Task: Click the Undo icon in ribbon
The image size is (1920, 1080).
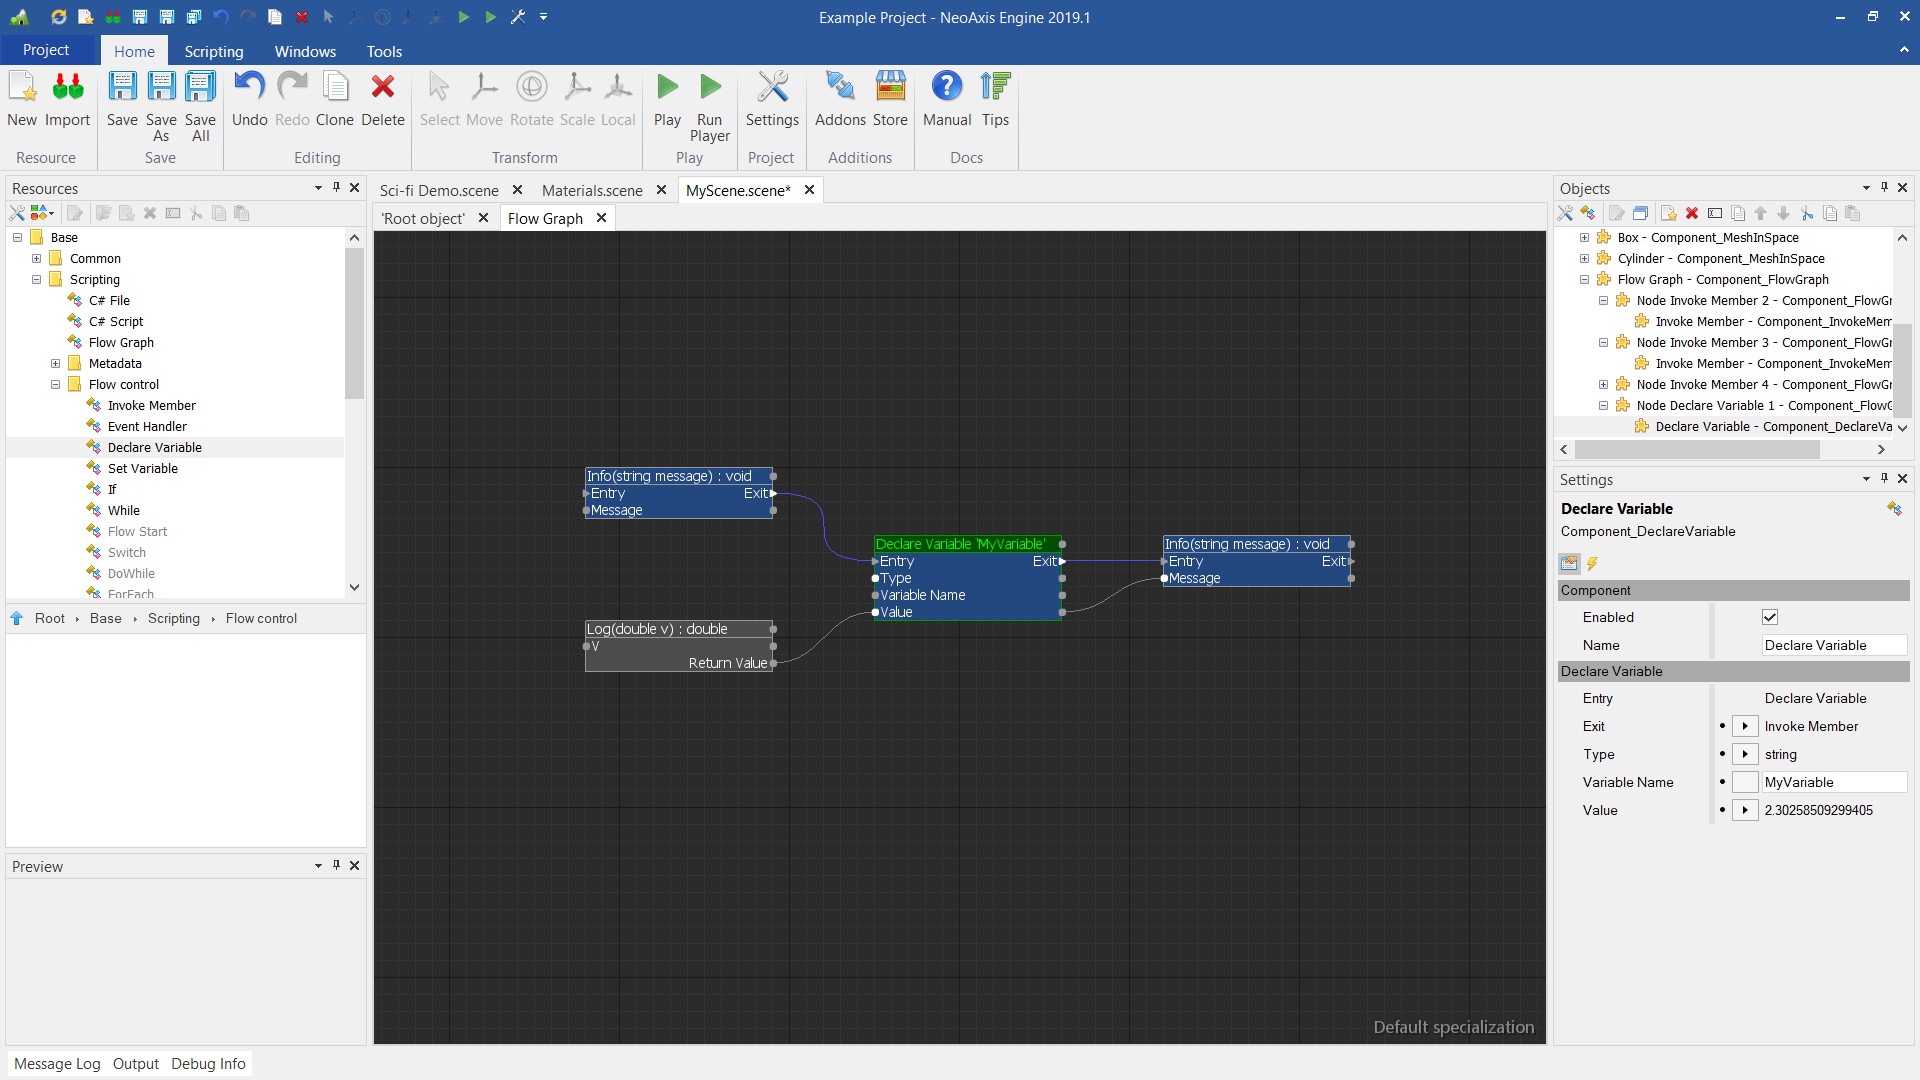Action: (x=249, y=88)
